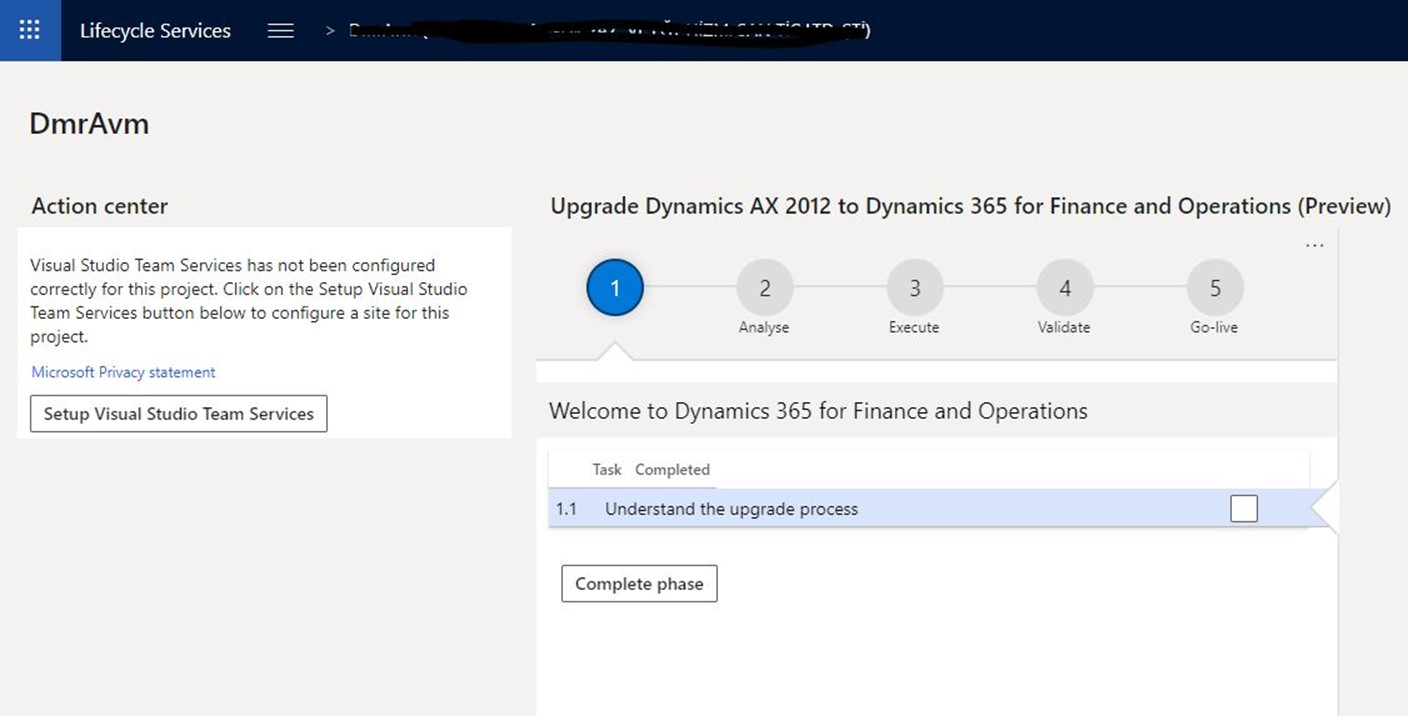Go to phase 2 Analyse step
The height and width of the screenshot is (716, 1408).
point(764,288)
